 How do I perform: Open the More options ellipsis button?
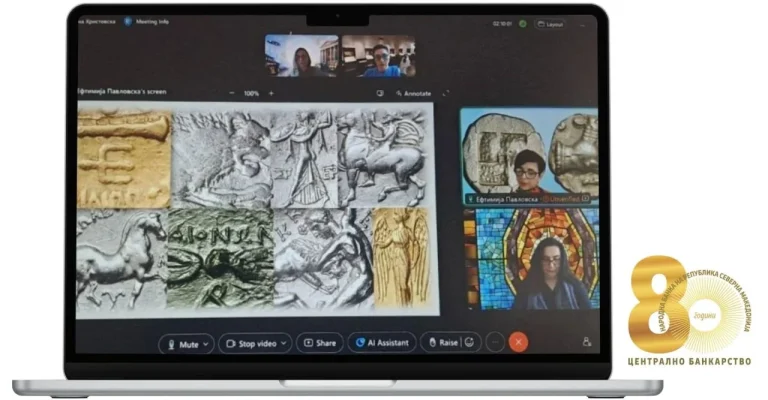point(495,342)
